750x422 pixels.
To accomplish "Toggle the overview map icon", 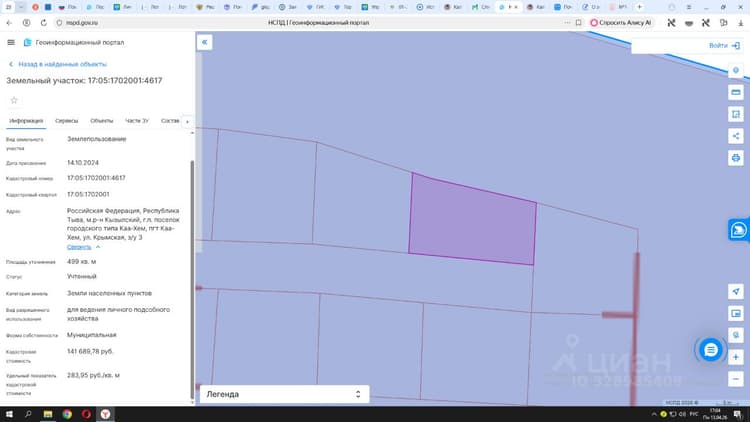I will coord(736,313).
